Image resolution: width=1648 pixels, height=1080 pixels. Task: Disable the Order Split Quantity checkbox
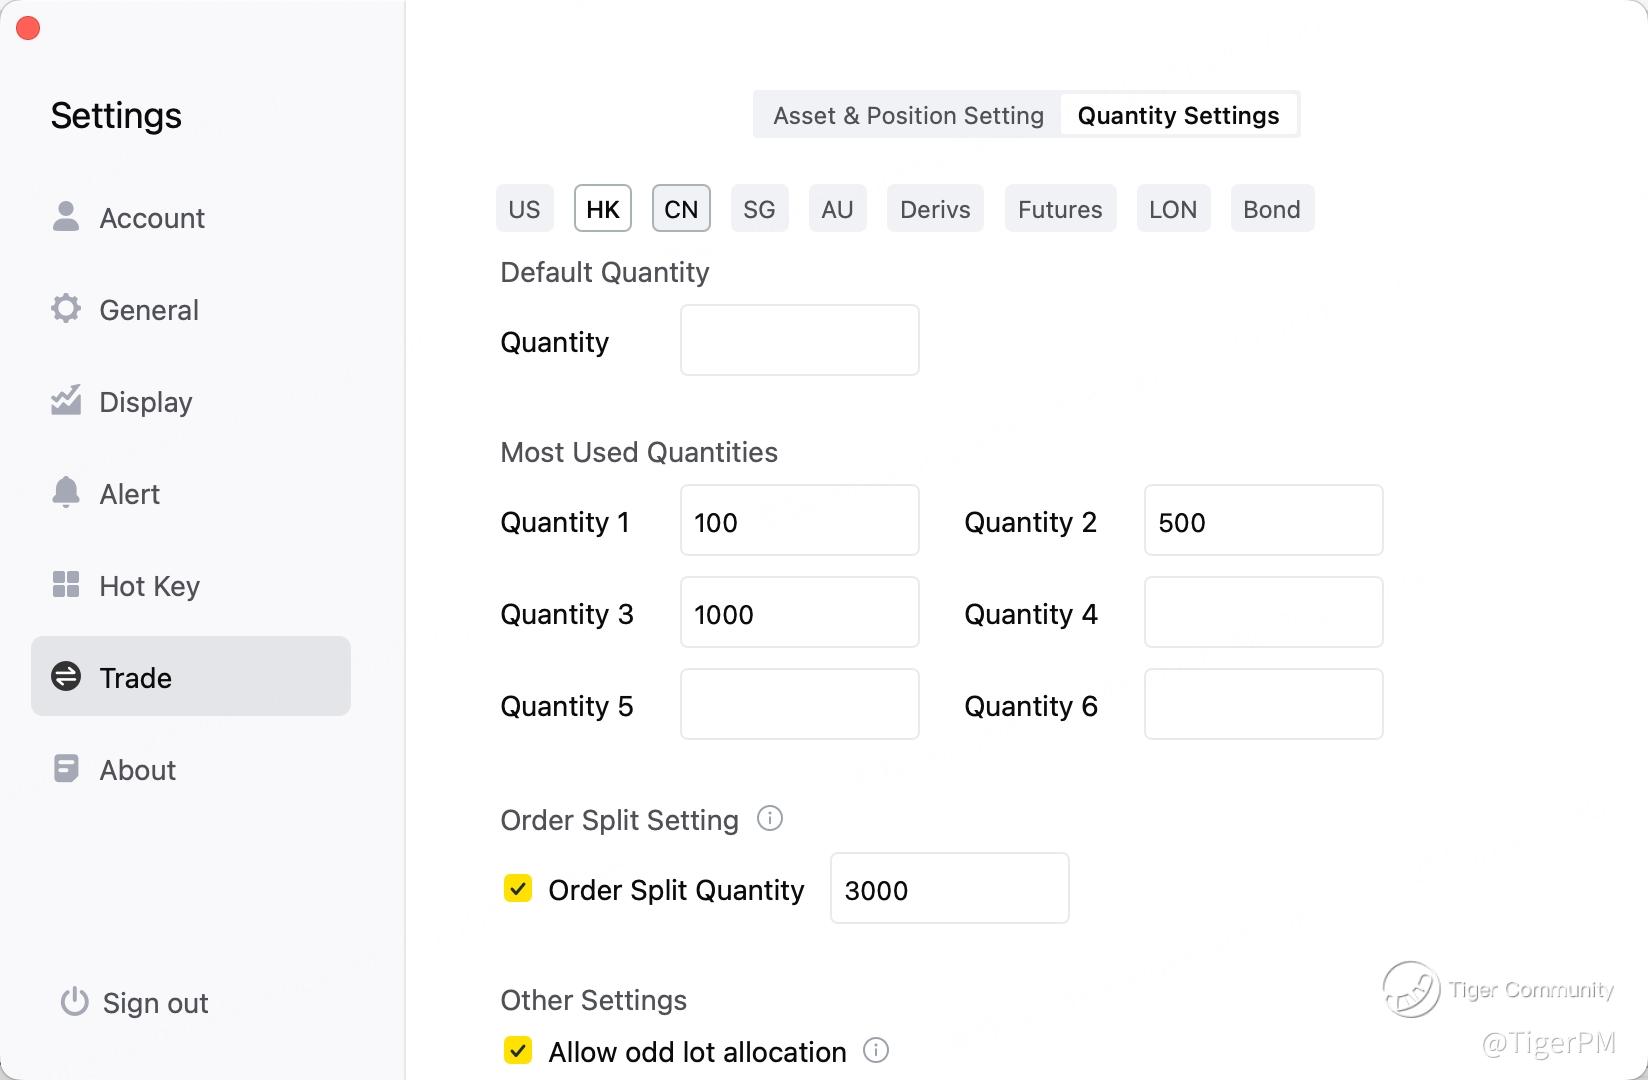[x=518, y=889]
